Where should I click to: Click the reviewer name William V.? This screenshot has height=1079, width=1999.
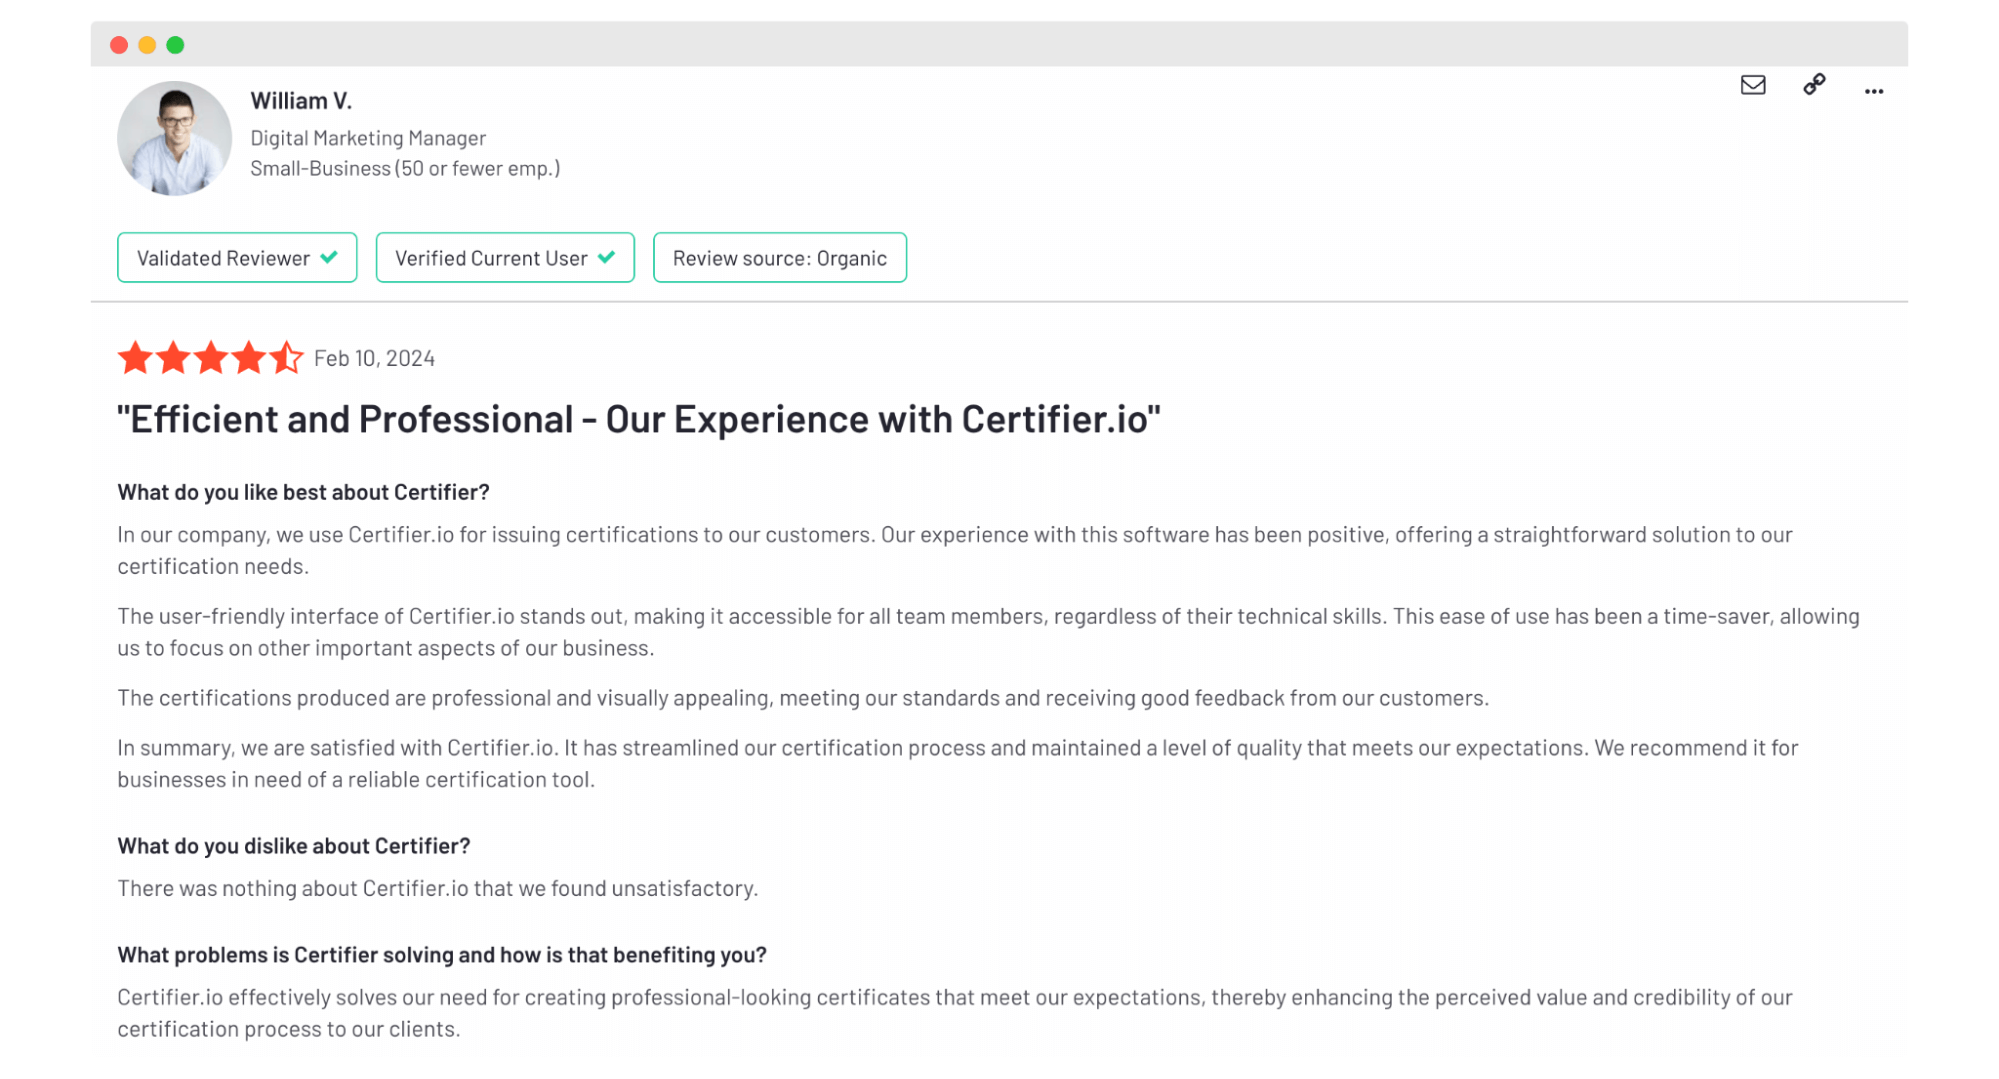301,101
